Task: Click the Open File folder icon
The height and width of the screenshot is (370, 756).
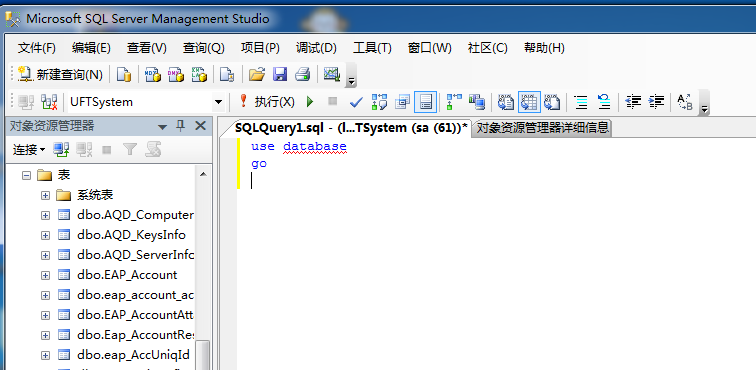Action: click(257, 74)
